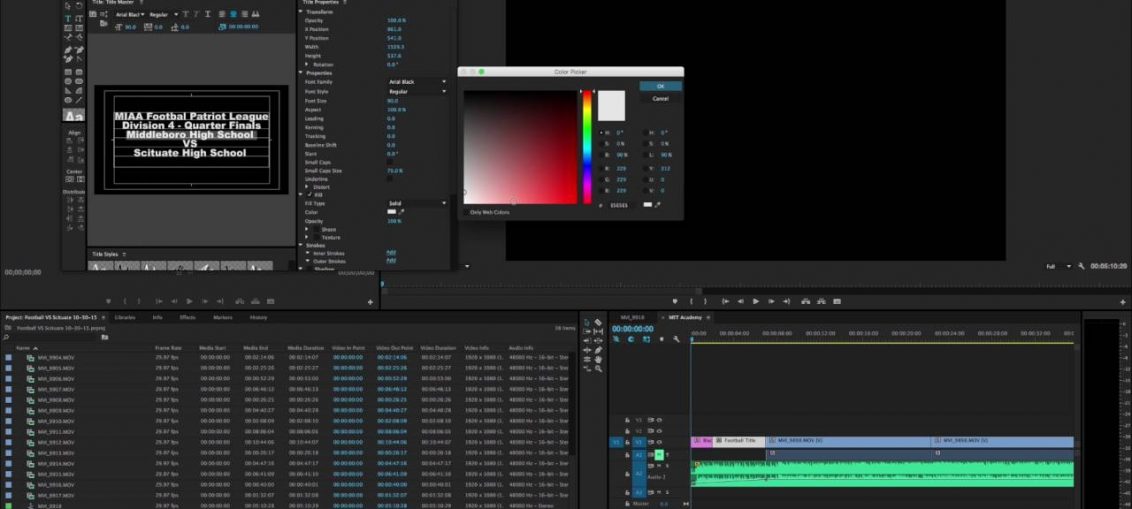This screenshot has height=509, width=1132.
Task: Select the Razor tool in timeline tools
Action: point(598,323)
